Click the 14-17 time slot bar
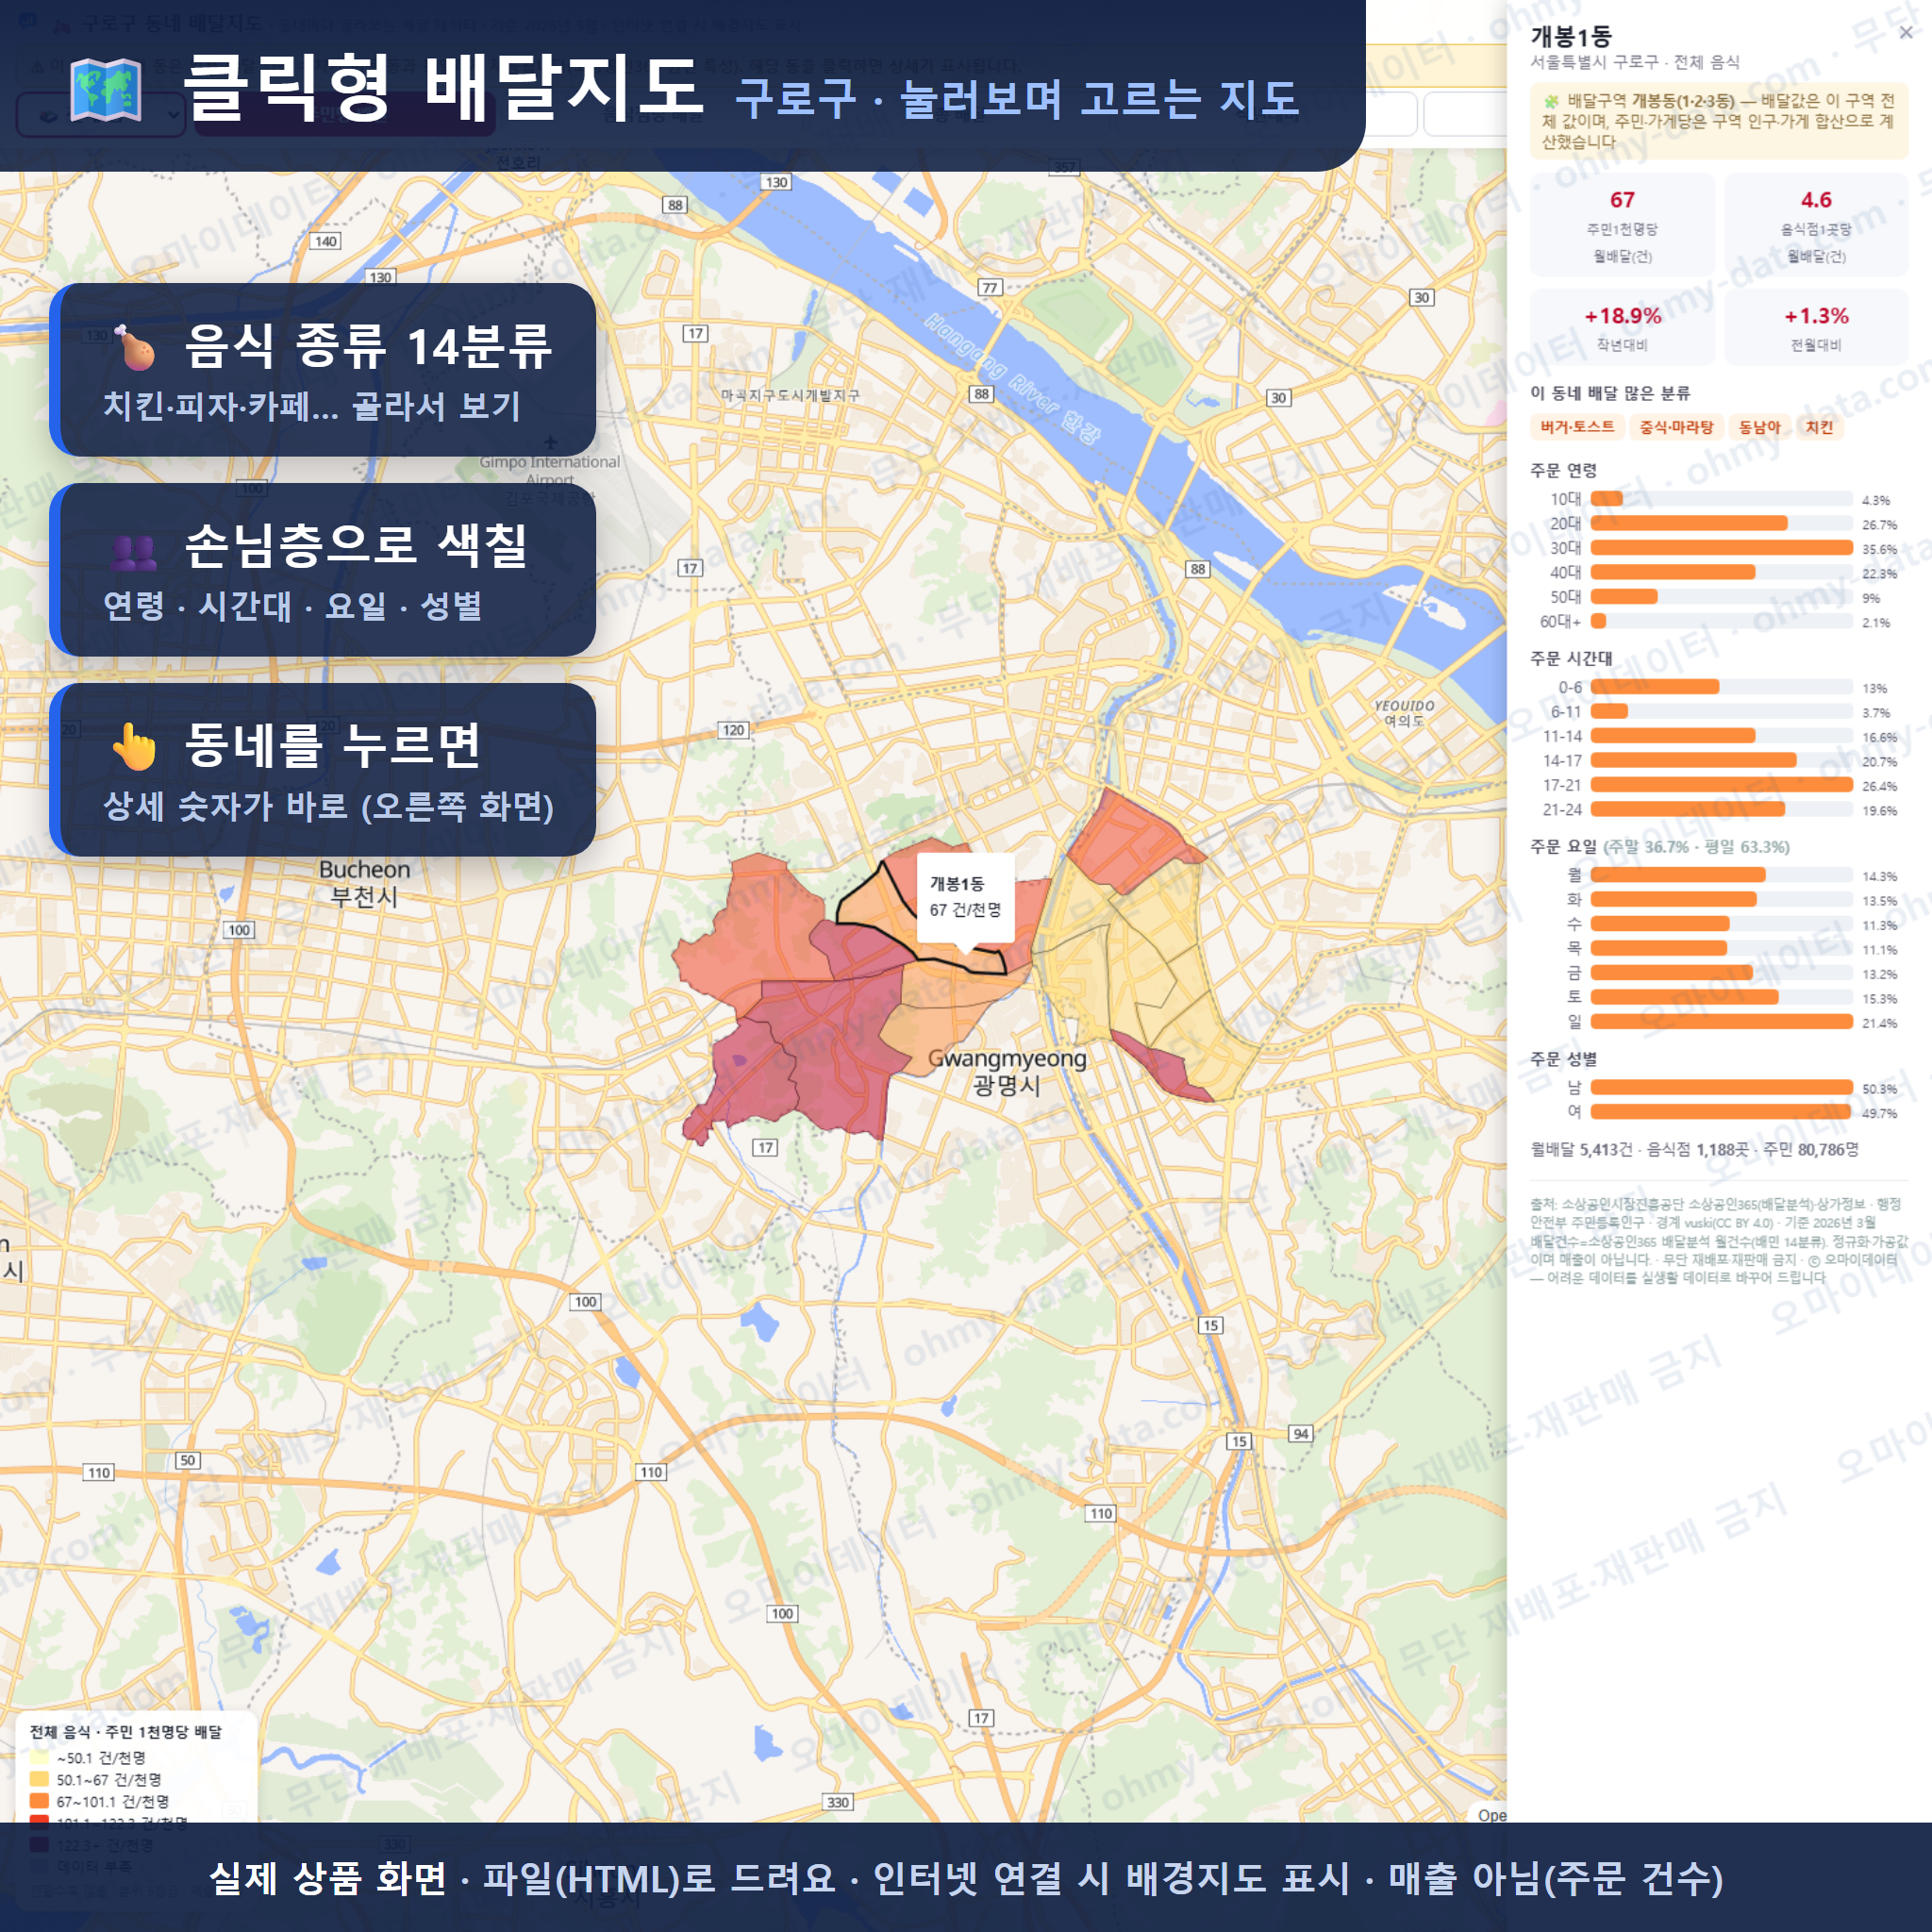This screenshot has width=1932, height=1932. coord(1721,761)
